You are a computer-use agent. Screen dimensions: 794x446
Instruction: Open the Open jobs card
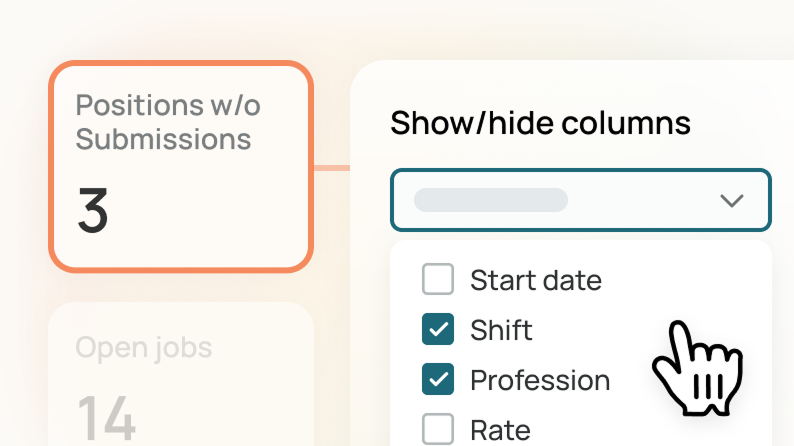click(x=181, y=375)
